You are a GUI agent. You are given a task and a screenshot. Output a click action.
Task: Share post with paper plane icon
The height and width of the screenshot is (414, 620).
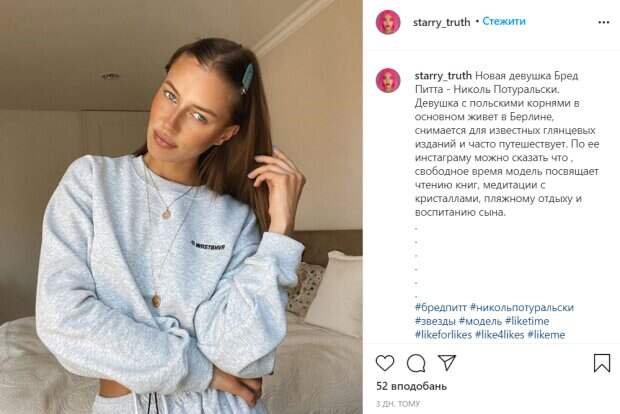tap(447, 363)
